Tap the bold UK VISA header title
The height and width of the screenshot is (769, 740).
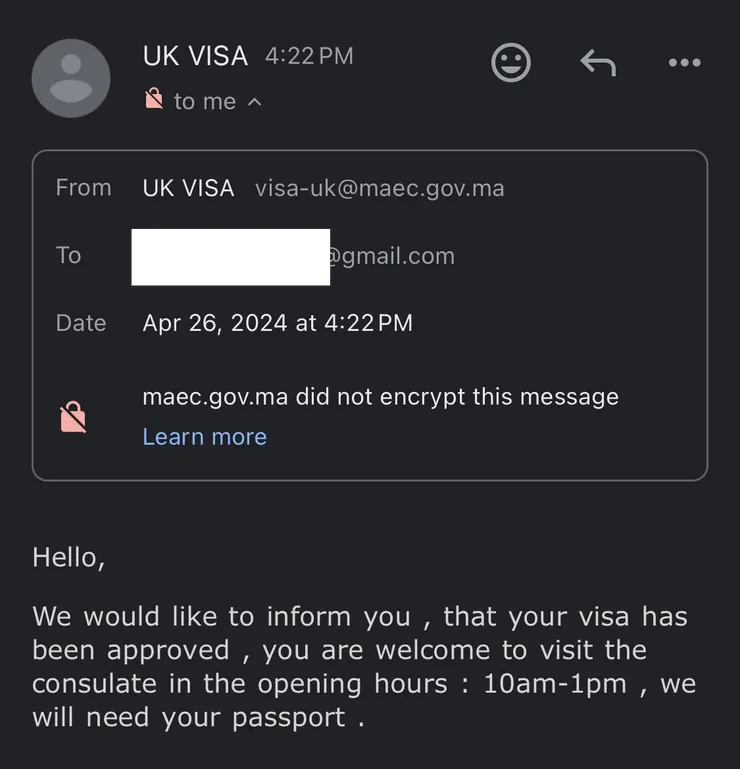195,56
